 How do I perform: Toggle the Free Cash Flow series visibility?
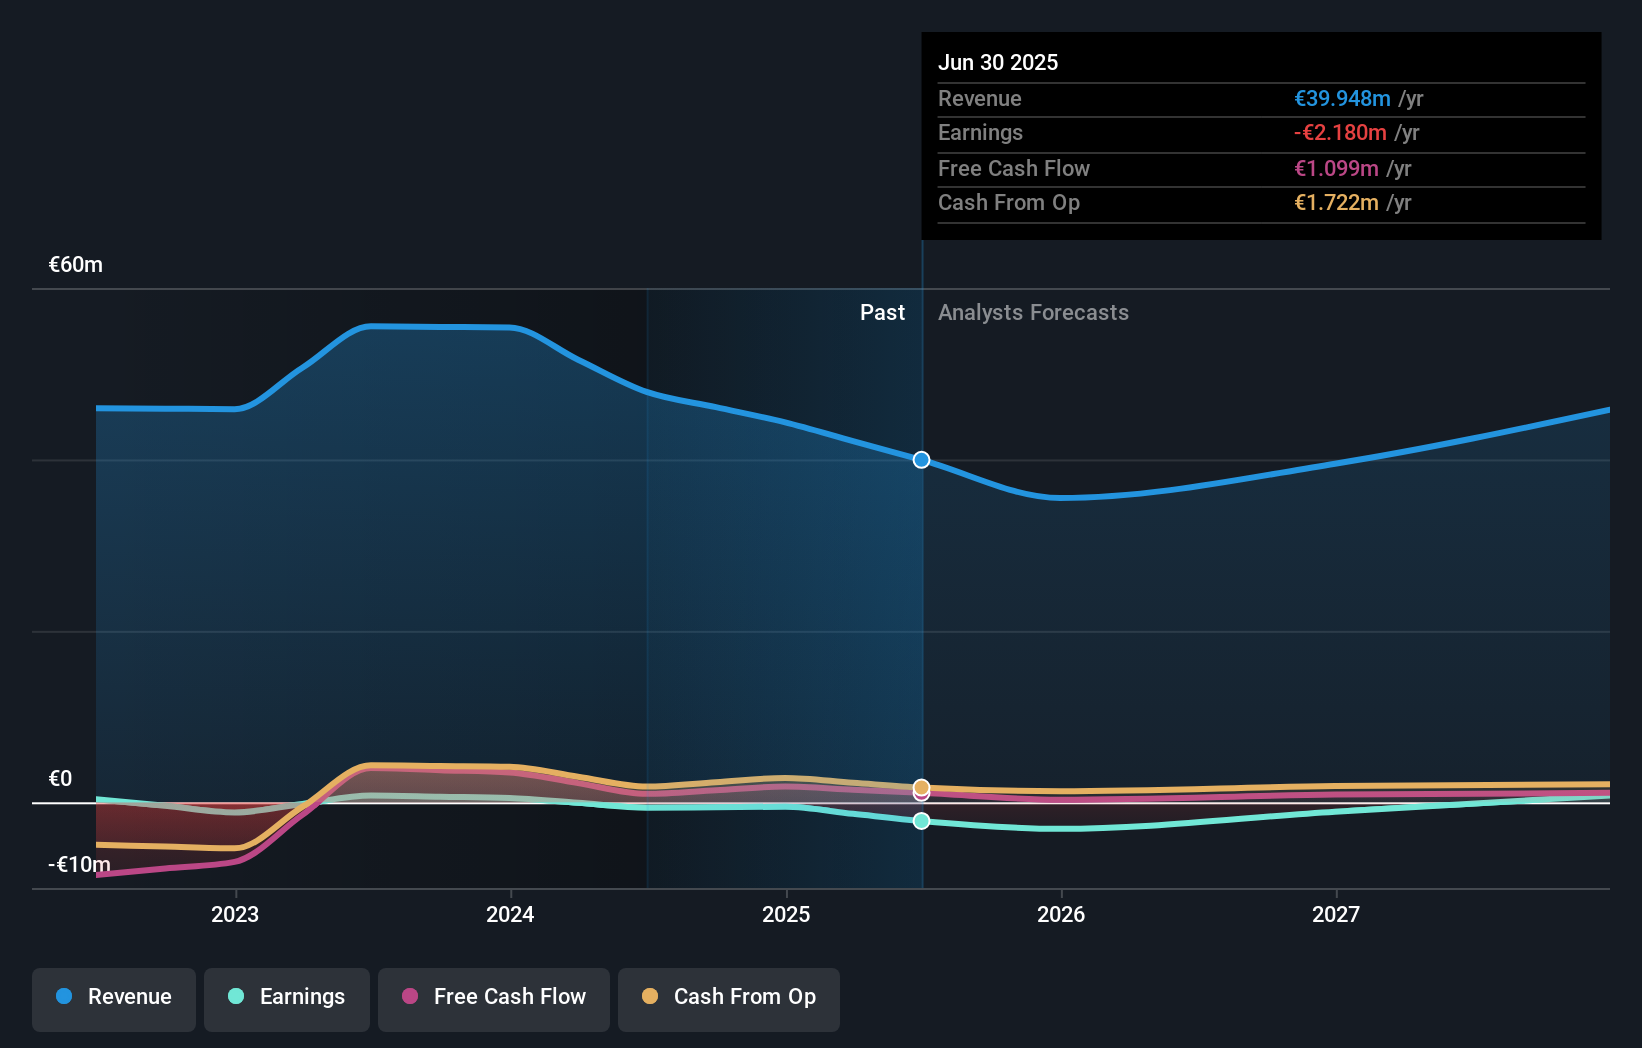[x=493, y=999]
